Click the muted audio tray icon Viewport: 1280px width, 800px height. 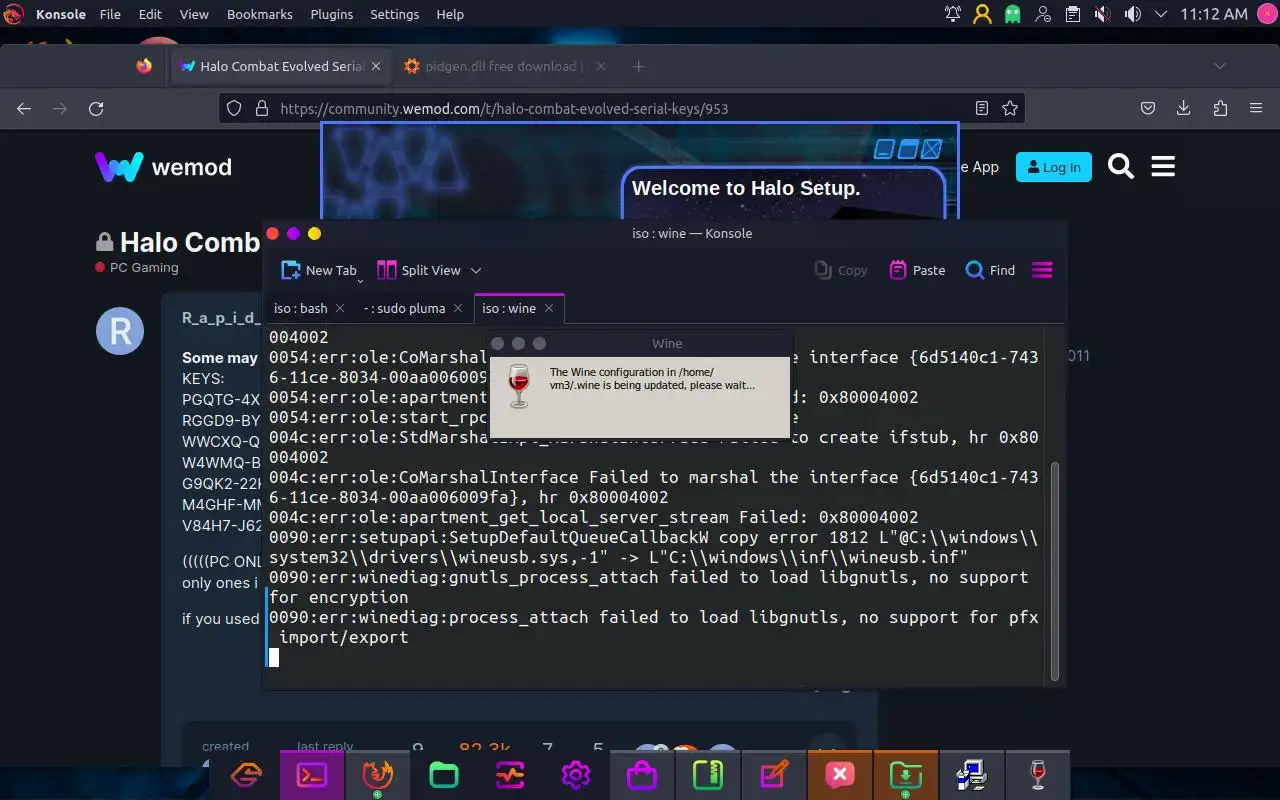coord(1102,14)
